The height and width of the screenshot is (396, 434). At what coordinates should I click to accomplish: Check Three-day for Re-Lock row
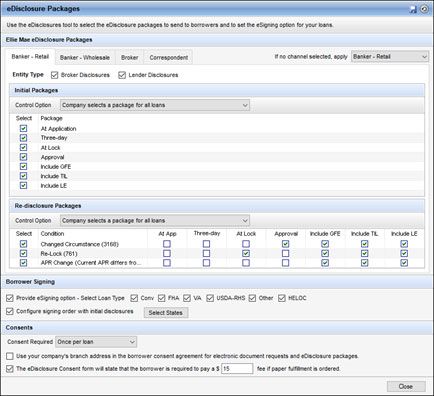(206, 253)
